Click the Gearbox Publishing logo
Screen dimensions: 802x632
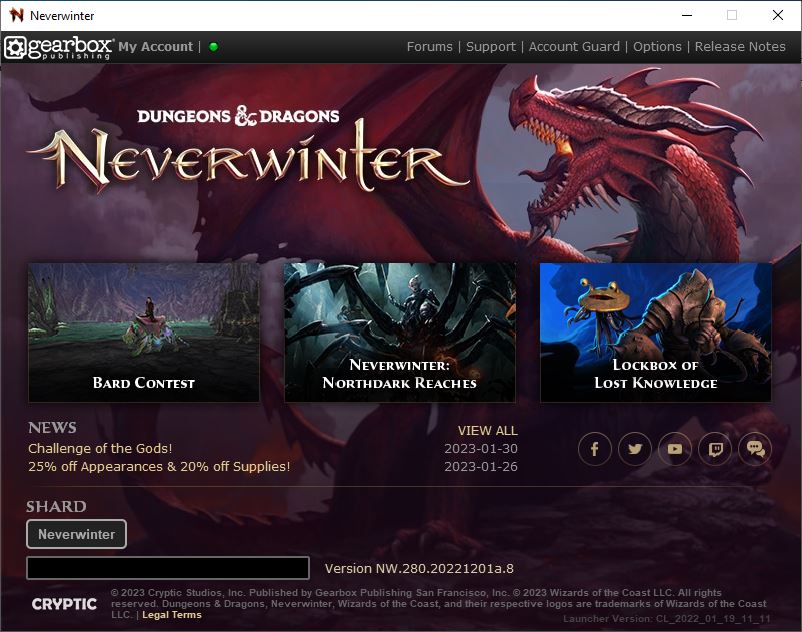[x=58, y=48]
